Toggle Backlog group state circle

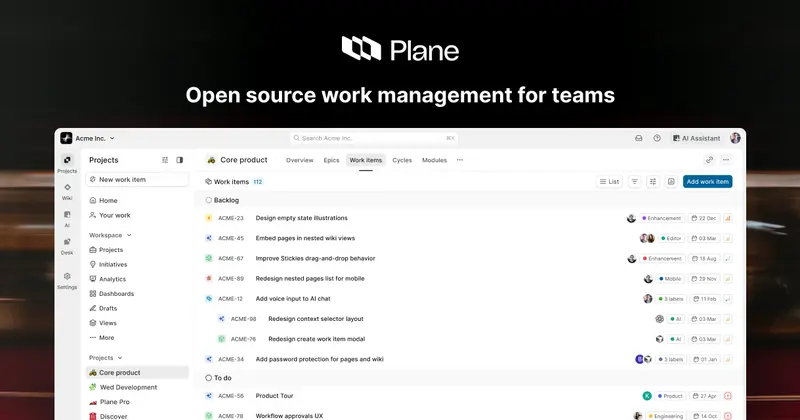click(x=209, y=200)
